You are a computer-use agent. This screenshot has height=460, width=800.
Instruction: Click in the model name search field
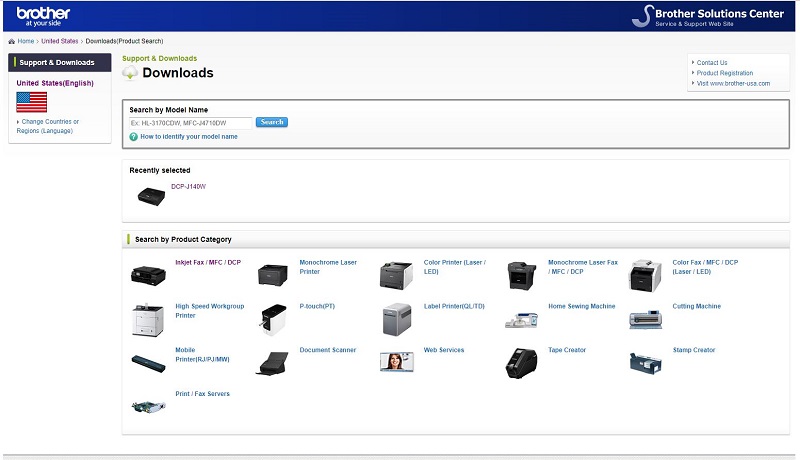(x=190, y=123)
